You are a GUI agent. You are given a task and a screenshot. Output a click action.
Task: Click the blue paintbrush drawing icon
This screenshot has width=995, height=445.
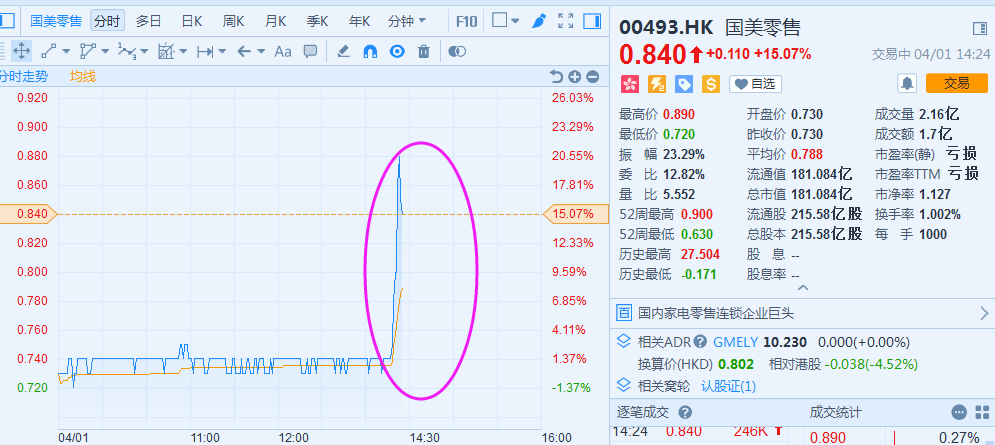(539, 20)
